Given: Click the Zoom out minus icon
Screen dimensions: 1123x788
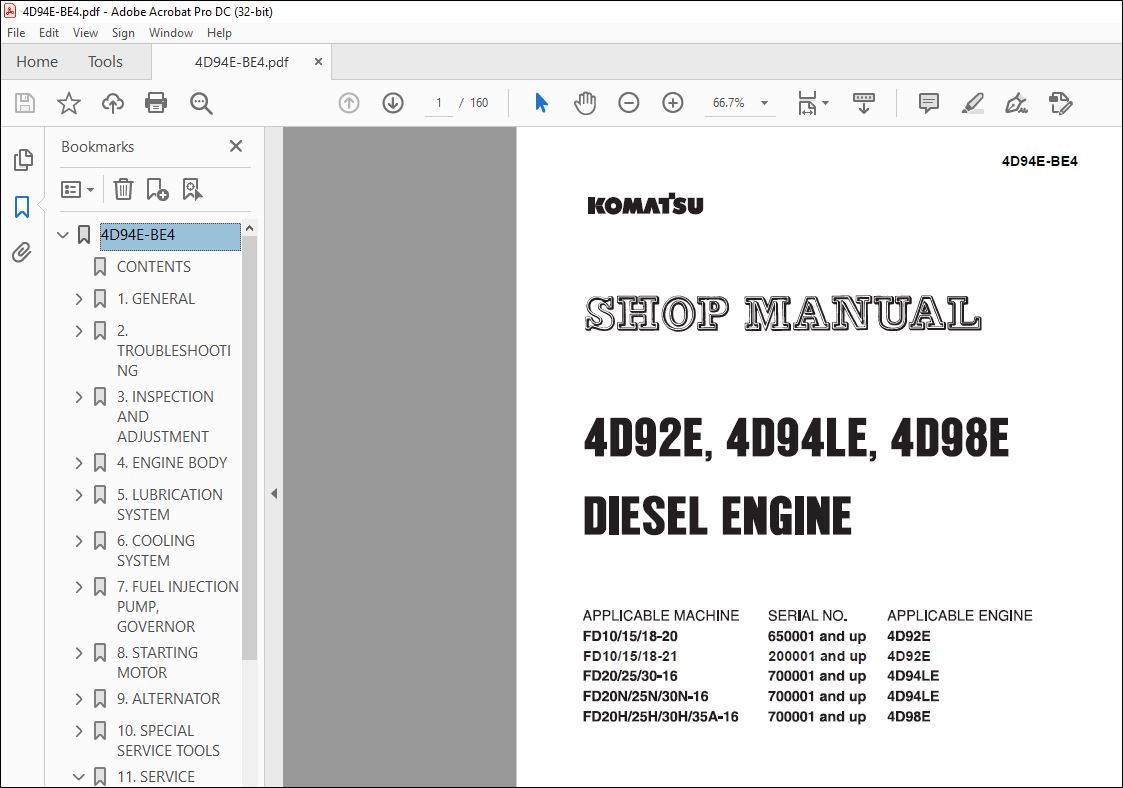Looking at the screenshot, I should pos(629,103).
